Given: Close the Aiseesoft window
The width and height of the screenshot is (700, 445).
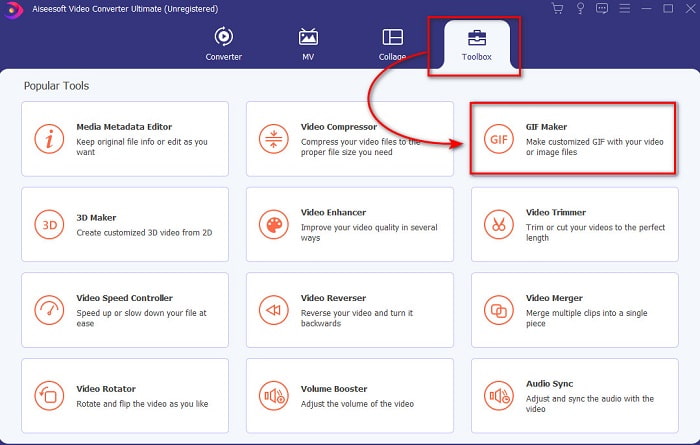Looking at the screenshot, I should [x=690, y=8].
